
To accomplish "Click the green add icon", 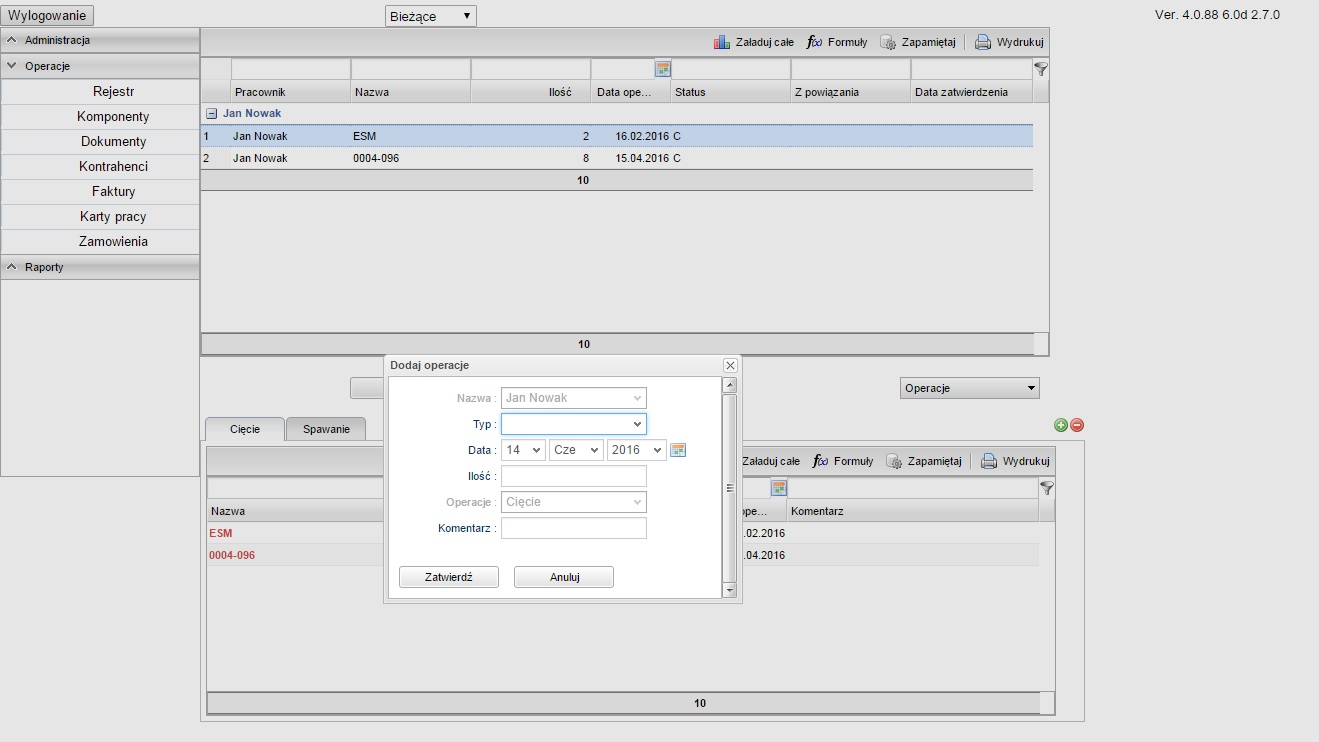I will pos(1061,425).
